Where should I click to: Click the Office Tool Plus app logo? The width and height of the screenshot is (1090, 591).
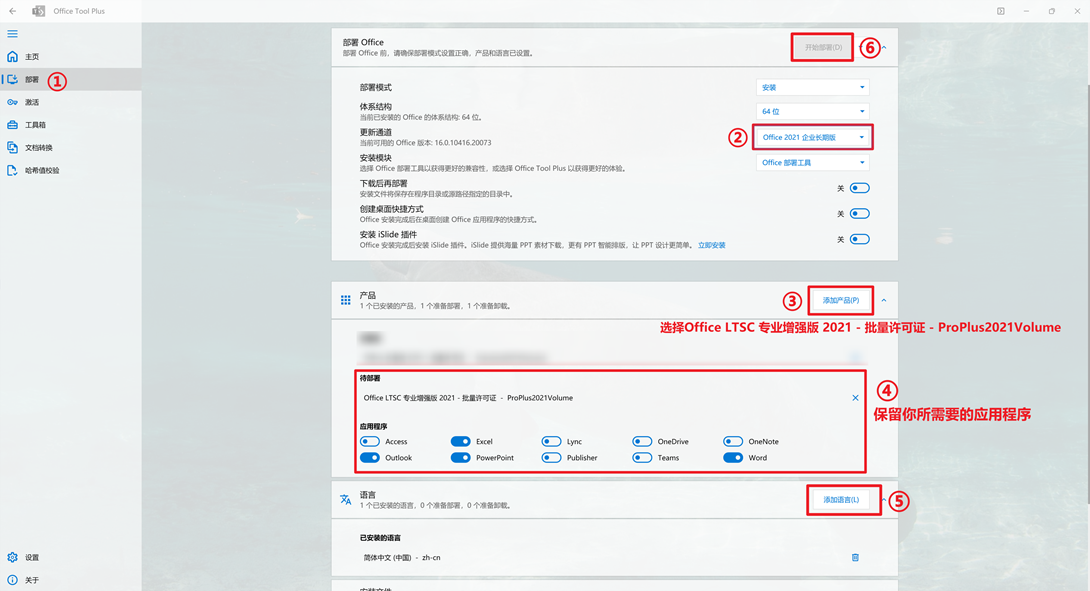(39, 11)
